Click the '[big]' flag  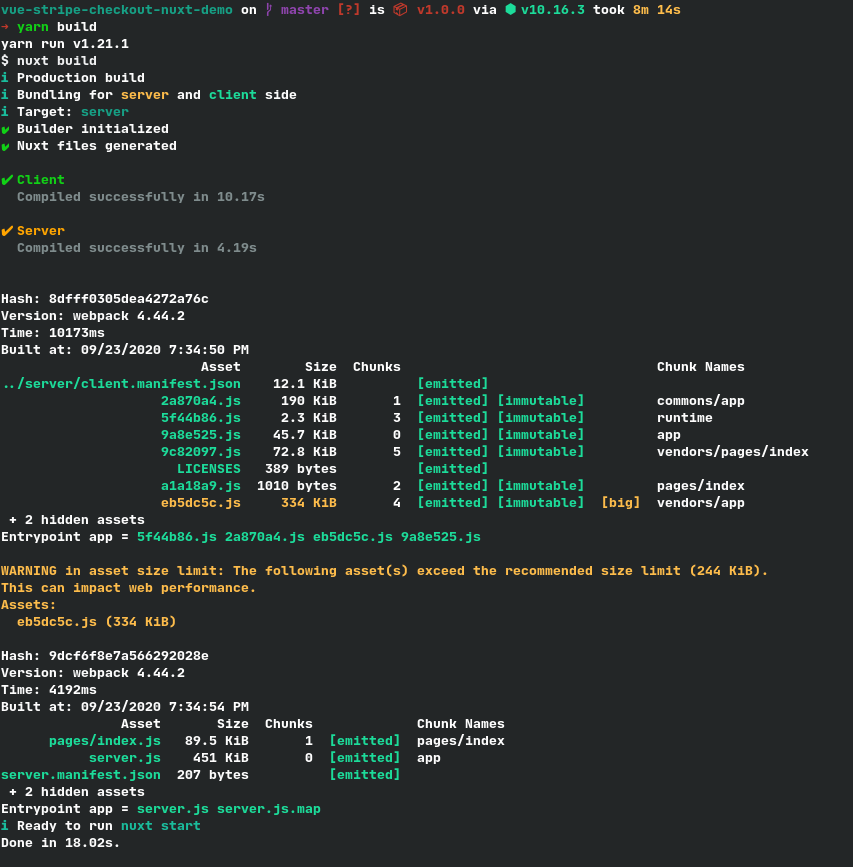pos(621,503)
